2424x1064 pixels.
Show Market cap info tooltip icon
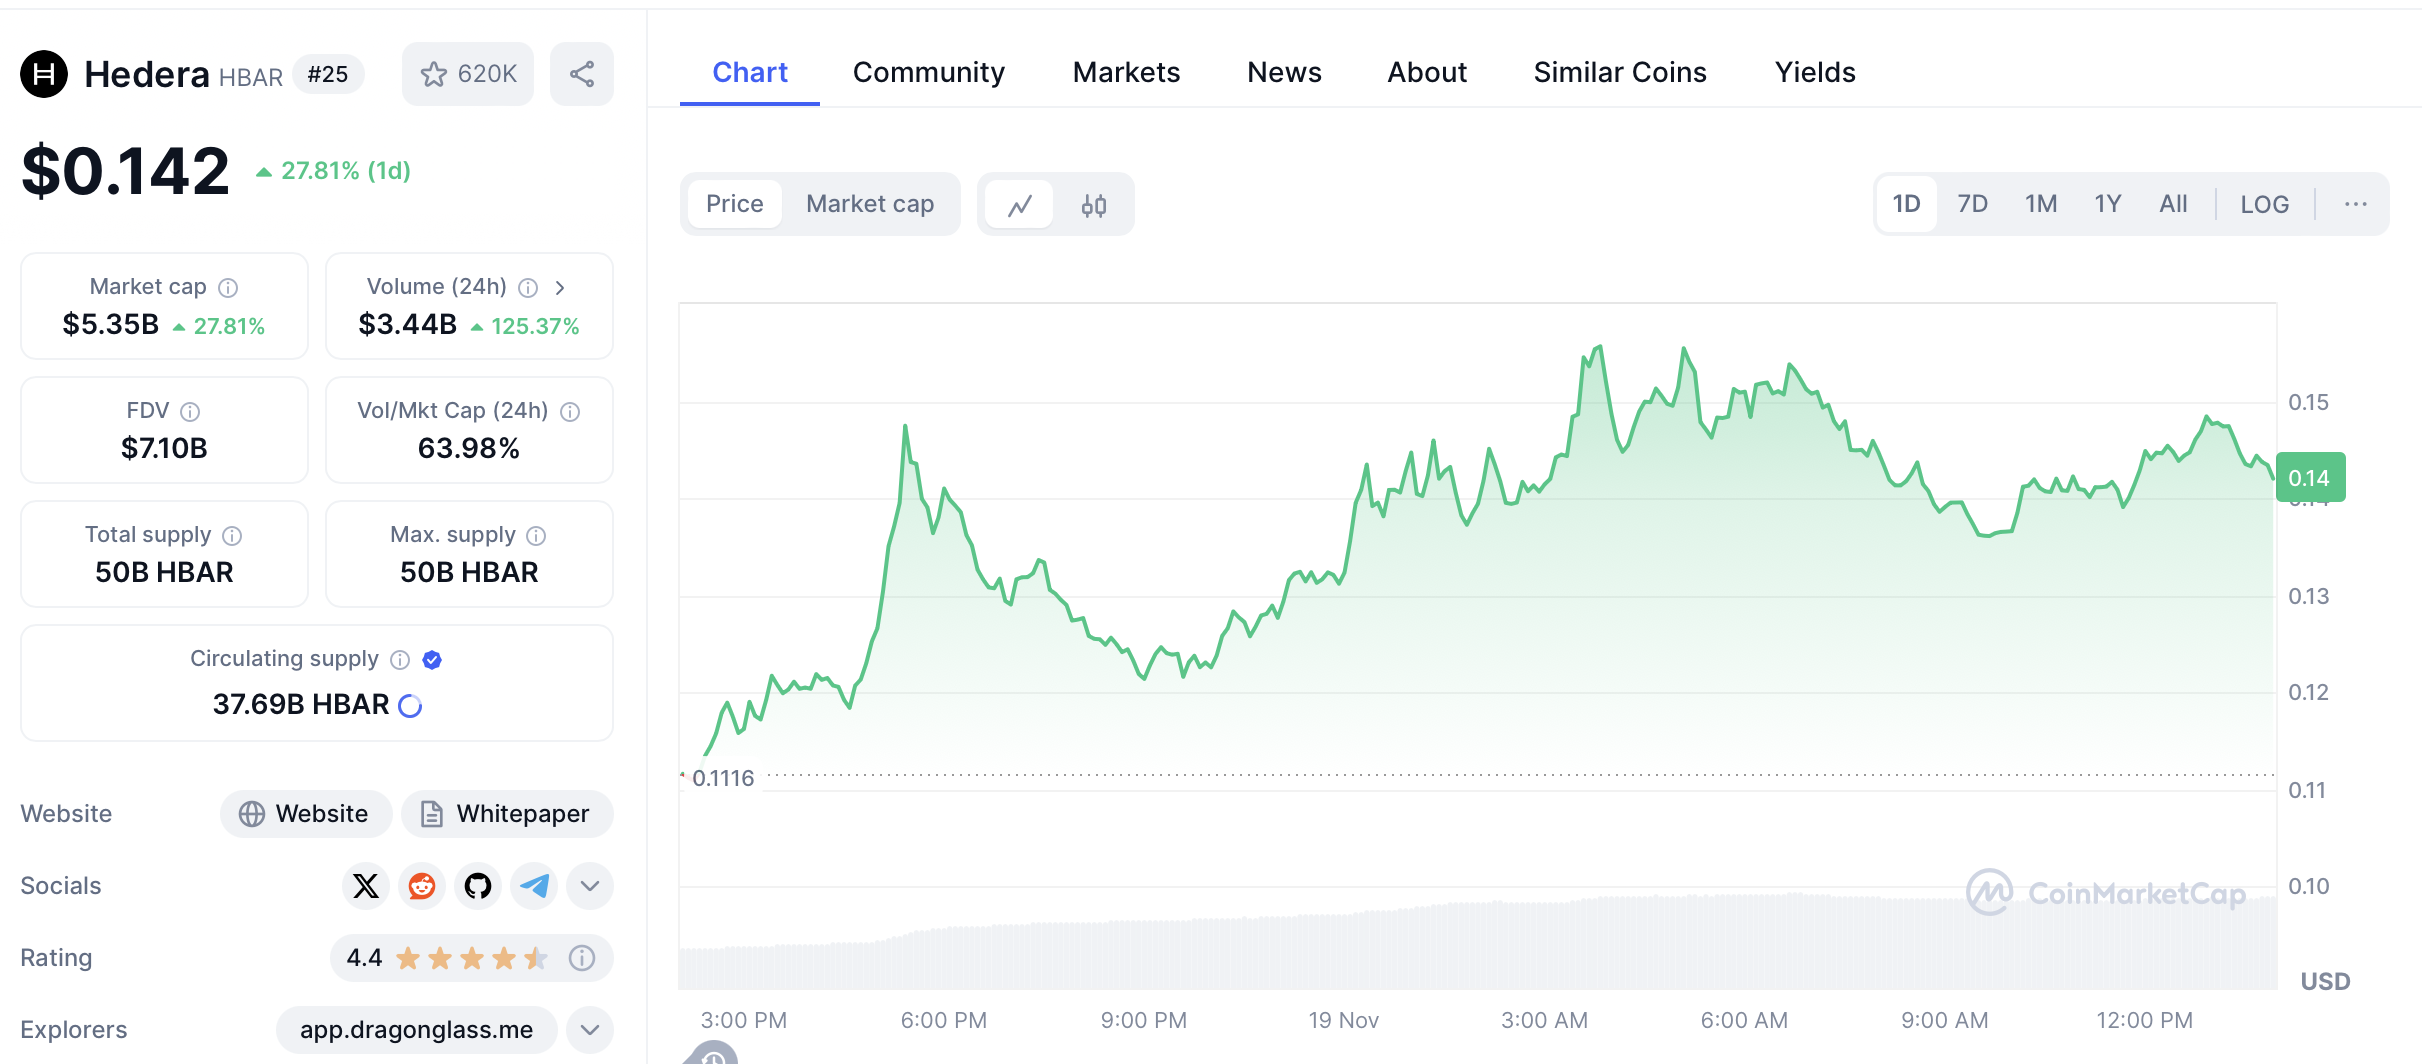pyautogui.click(x=229, y=288)
